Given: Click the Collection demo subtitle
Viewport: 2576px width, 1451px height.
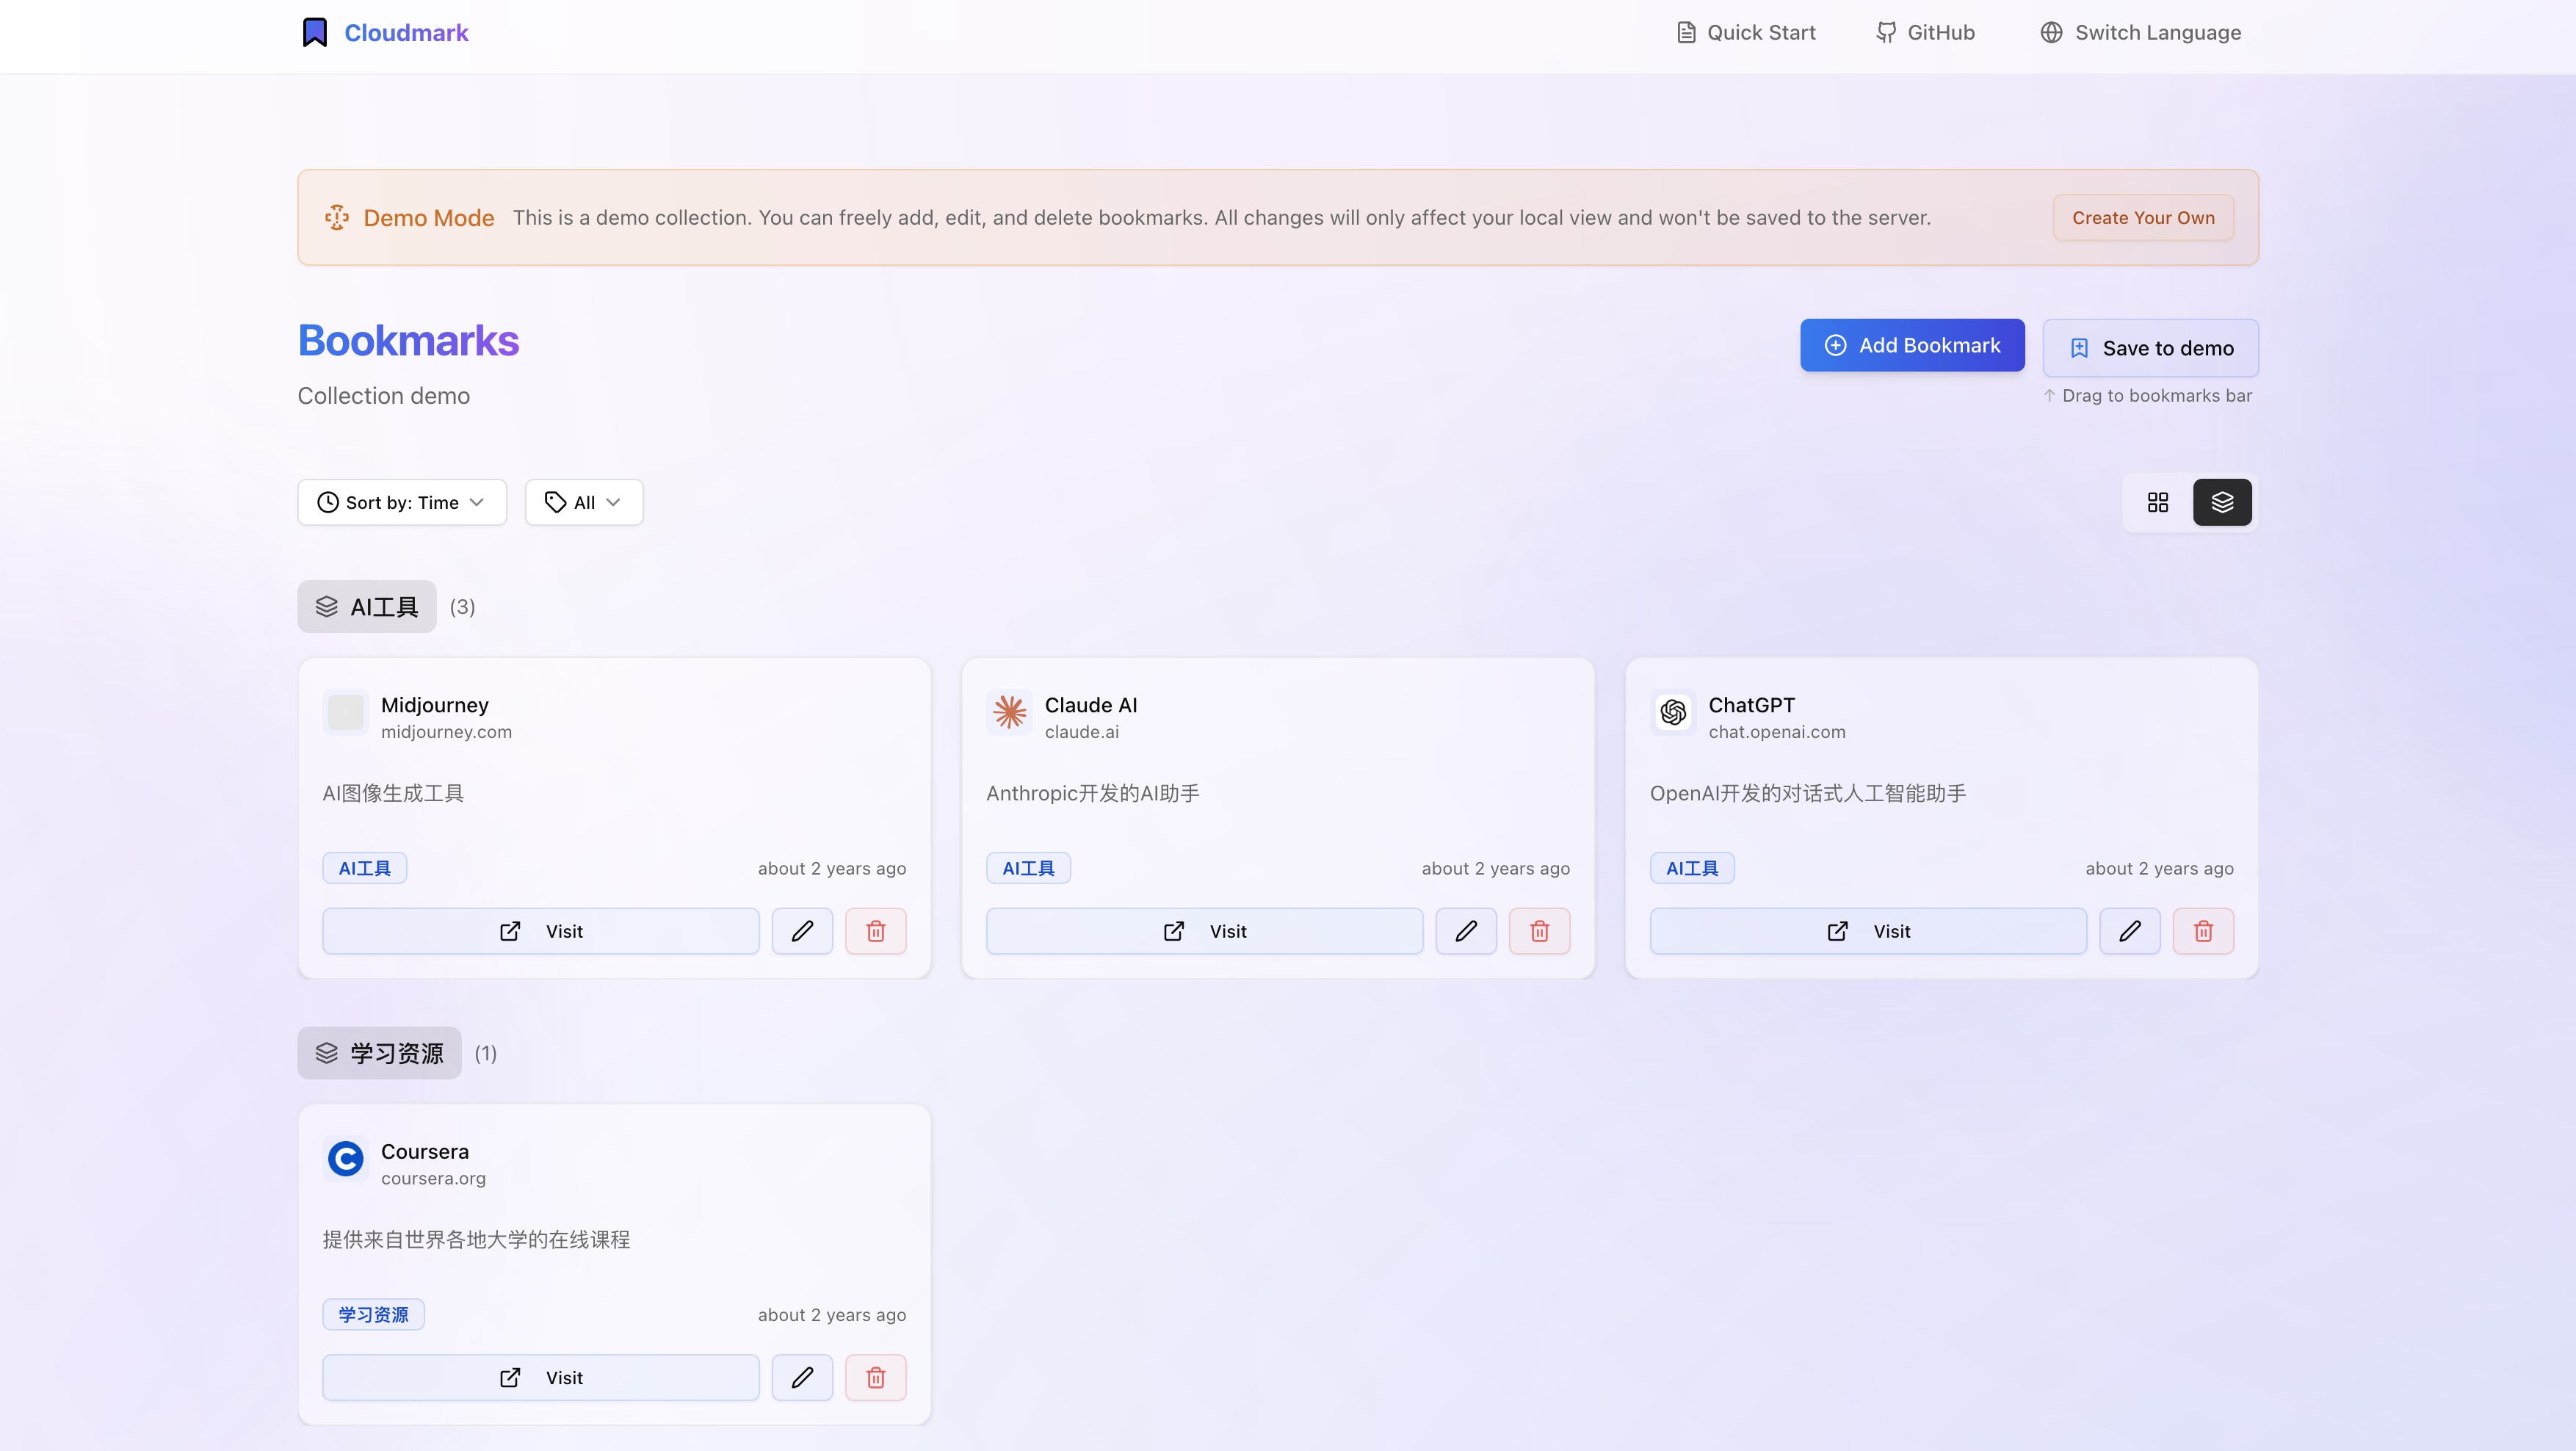Looking at the screenshot, I should pyautogui.click(x=384, y=396).
